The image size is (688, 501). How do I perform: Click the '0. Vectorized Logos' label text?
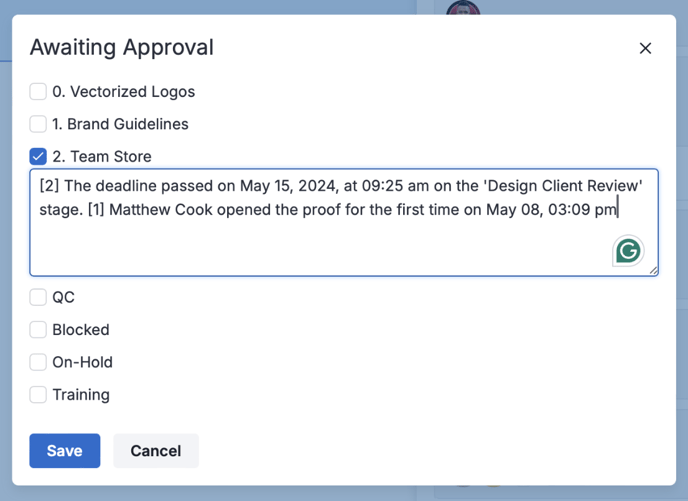point(123,92)
